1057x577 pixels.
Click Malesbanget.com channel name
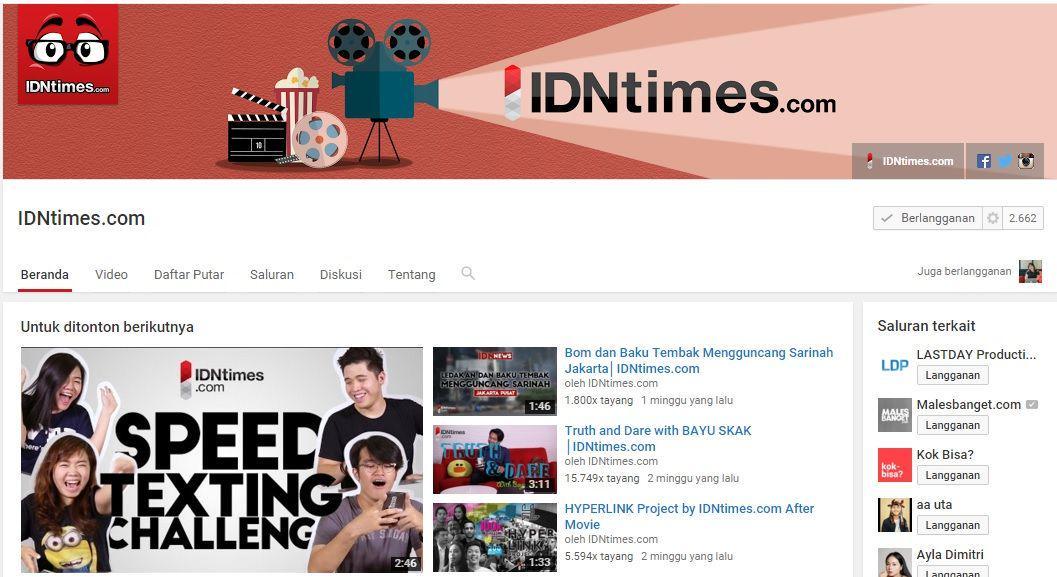(x=969, y=404)
